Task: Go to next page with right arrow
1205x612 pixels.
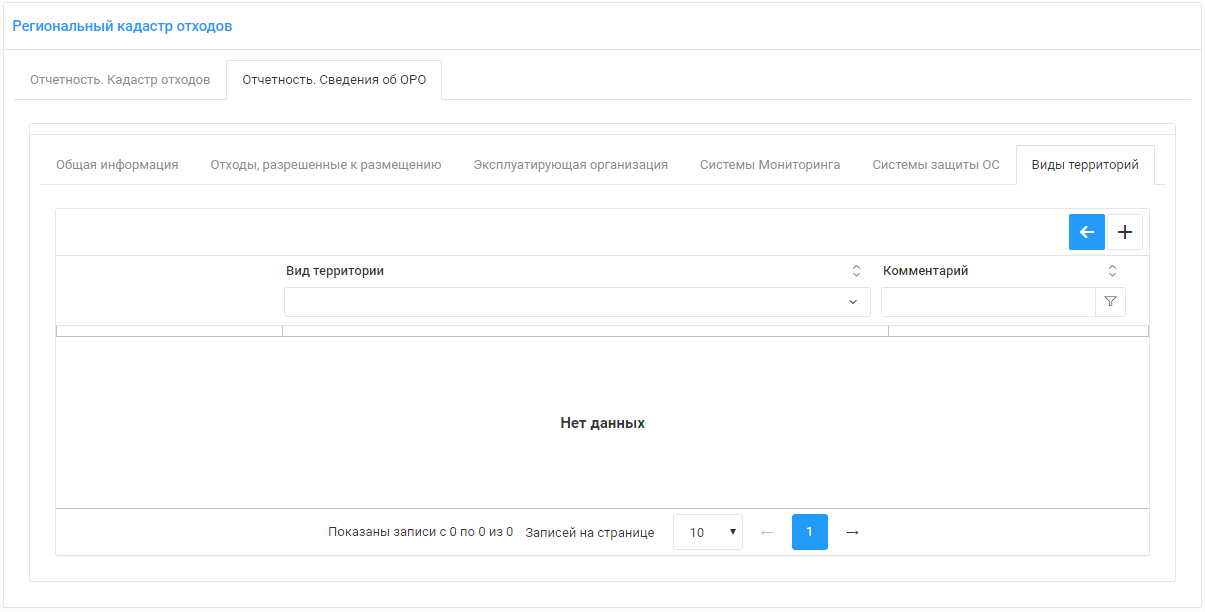Action: click(x=852, y=532)
